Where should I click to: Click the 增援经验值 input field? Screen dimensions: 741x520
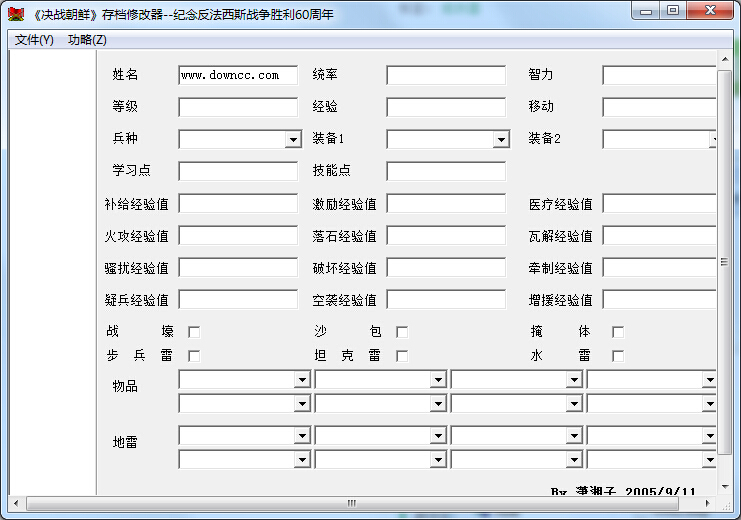pos(659,300)
